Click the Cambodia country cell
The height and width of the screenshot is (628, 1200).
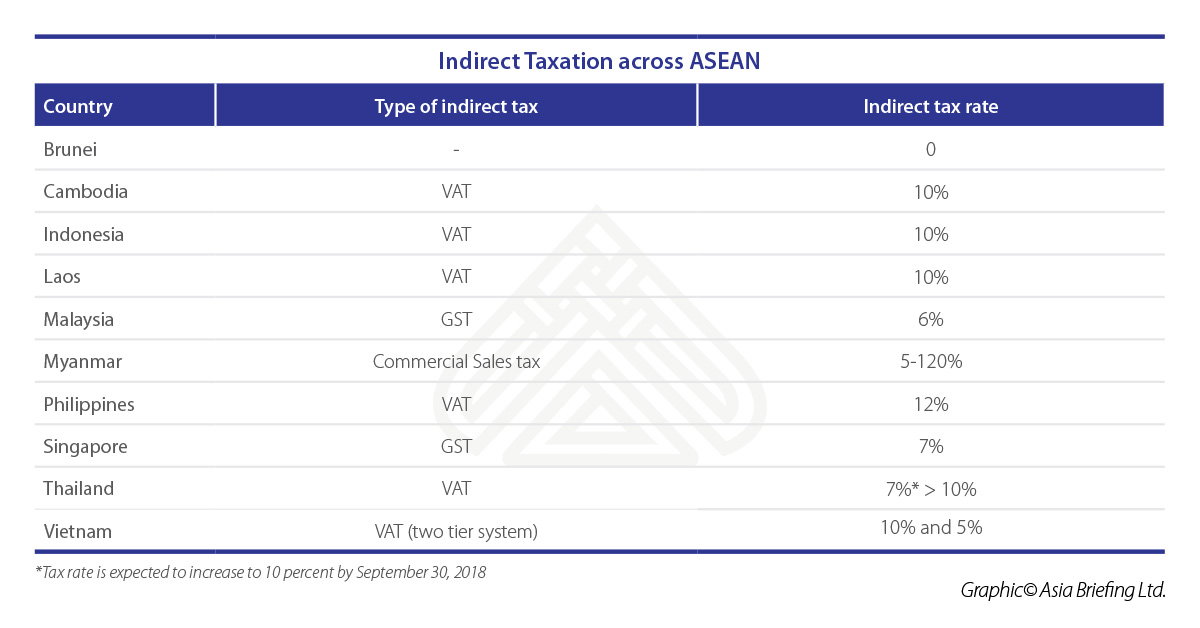[x=86, y=191]
